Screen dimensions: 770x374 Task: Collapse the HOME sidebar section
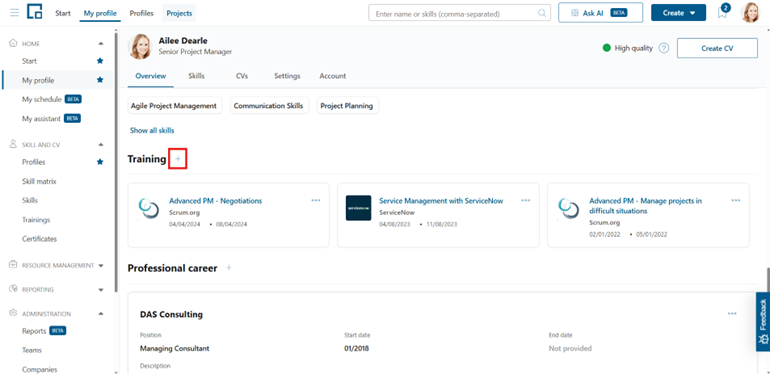pyautogui.click(x=101, y=44)
